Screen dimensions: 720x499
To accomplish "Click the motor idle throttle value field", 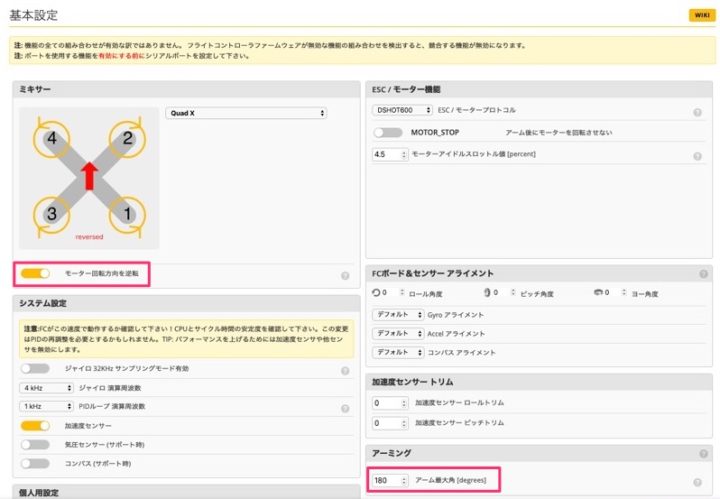I will [x=389, y=155].
